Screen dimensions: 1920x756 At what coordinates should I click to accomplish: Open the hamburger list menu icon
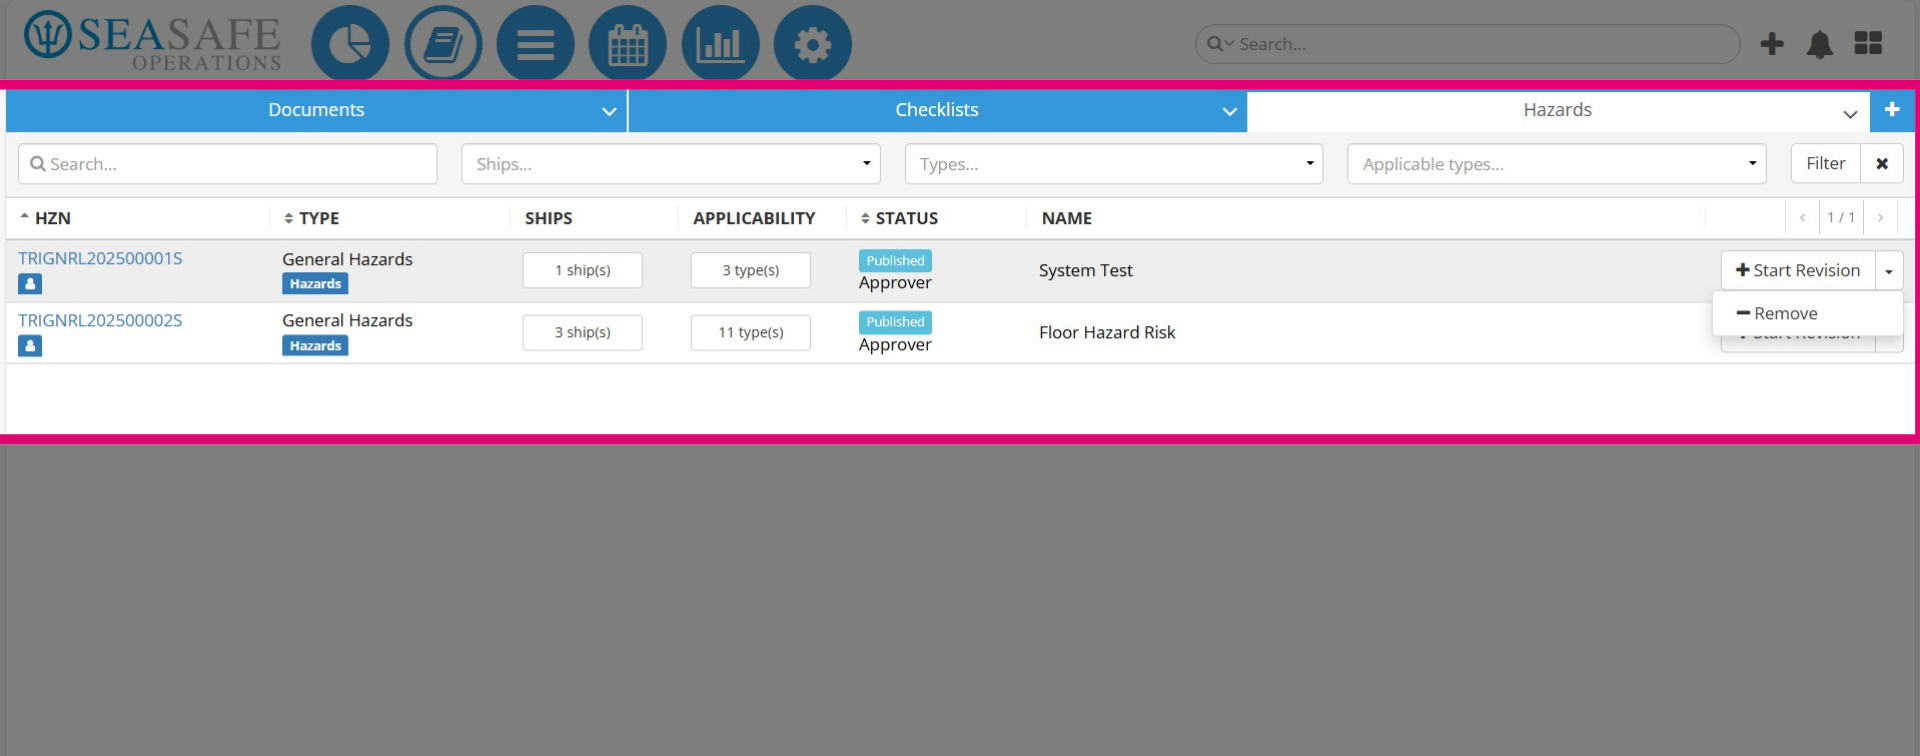[535, 44]
